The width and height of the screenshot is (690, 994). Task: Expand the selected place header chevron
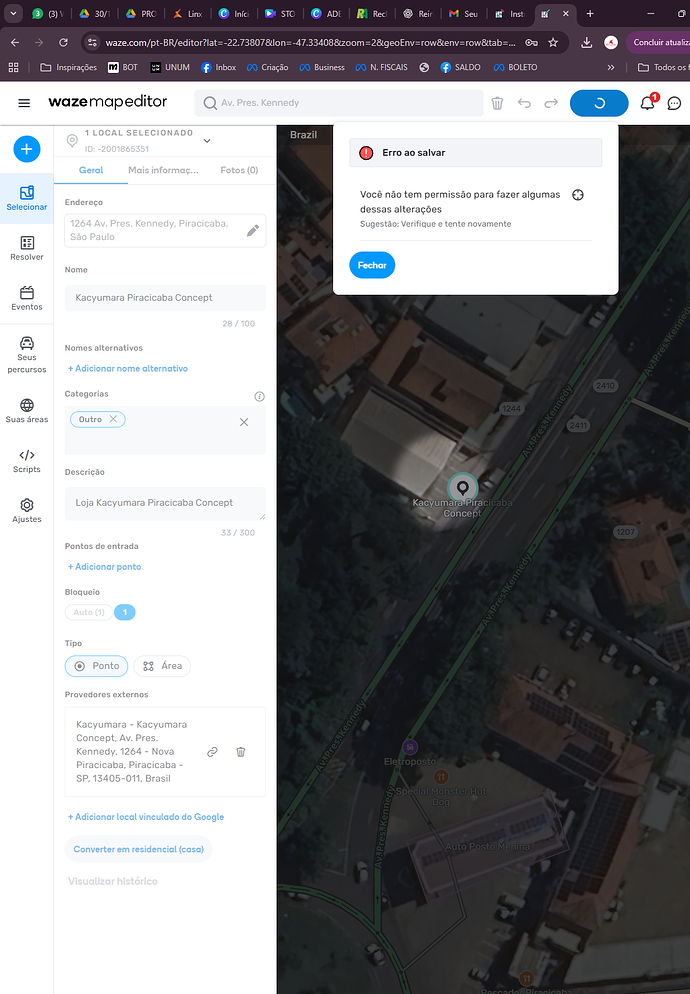207,141
